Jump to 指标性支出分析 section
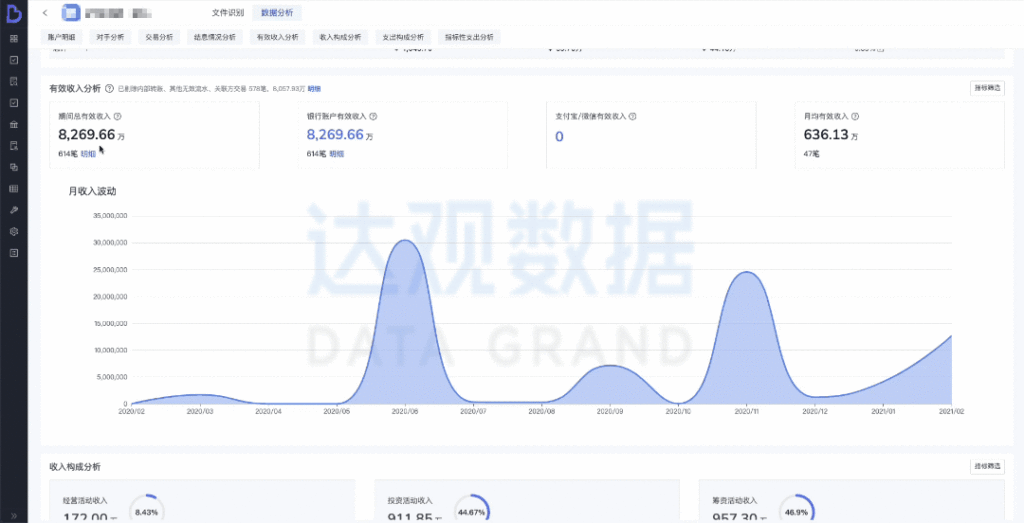1024x523 pixels. [469, 37]
